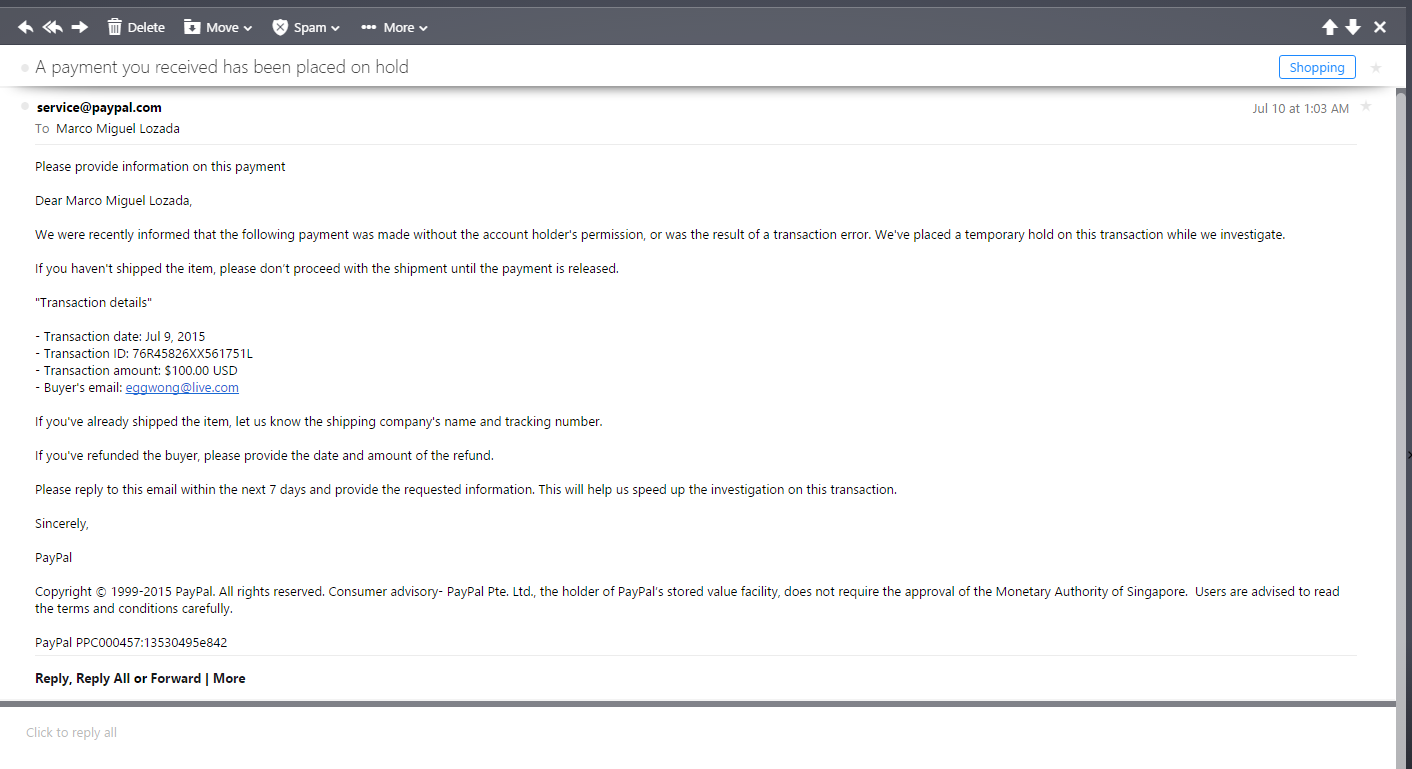This screenshot has height=769, width=1412.
Task: Click Forward in the message footer
Action: point(176,678)
